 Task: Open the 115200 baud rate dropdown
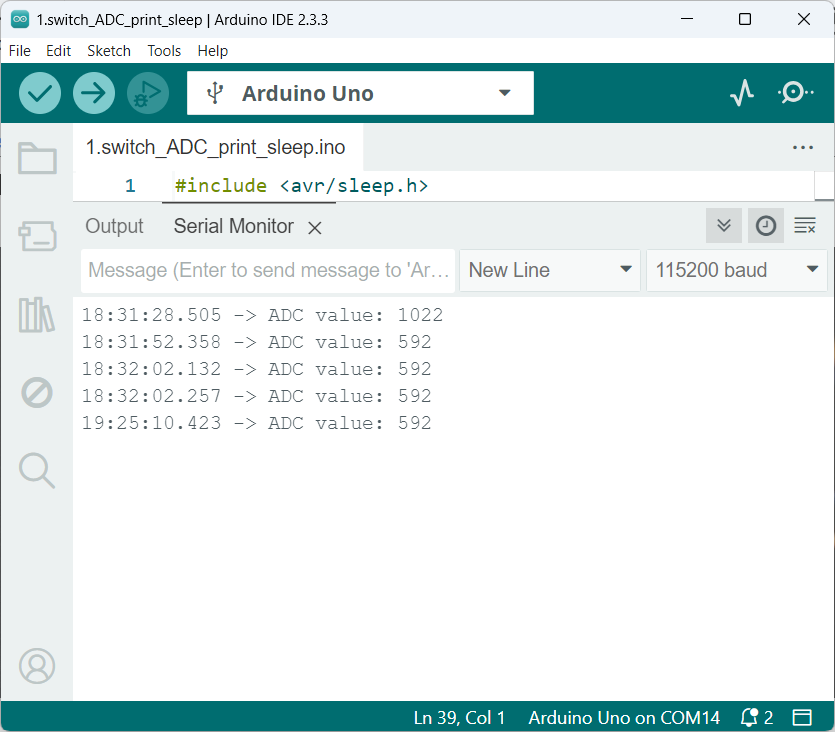click(736, 270)
